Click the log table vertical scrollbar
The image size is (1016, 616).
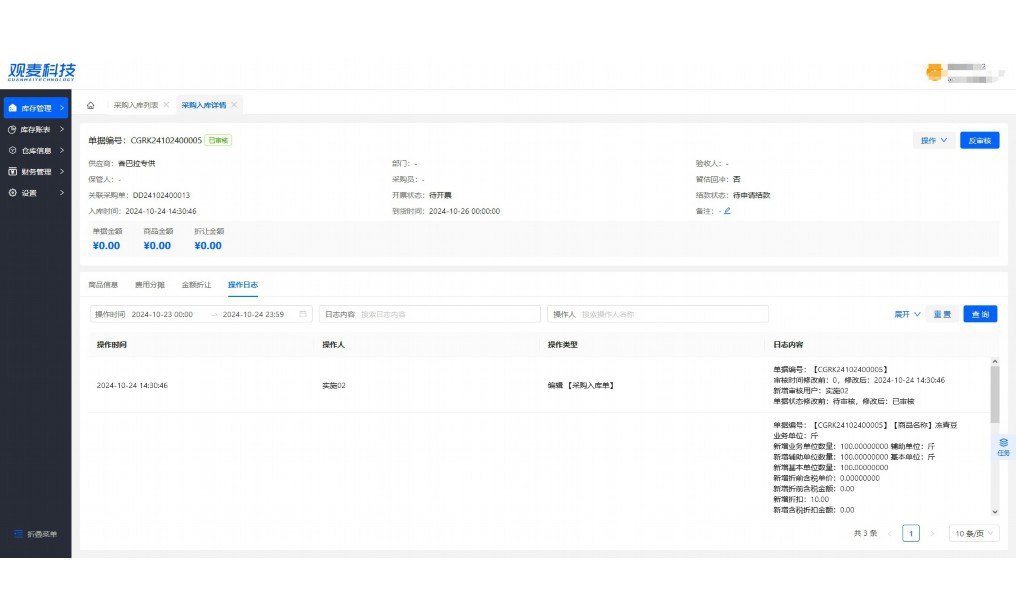pyautogui.click(x=994, y=395)
